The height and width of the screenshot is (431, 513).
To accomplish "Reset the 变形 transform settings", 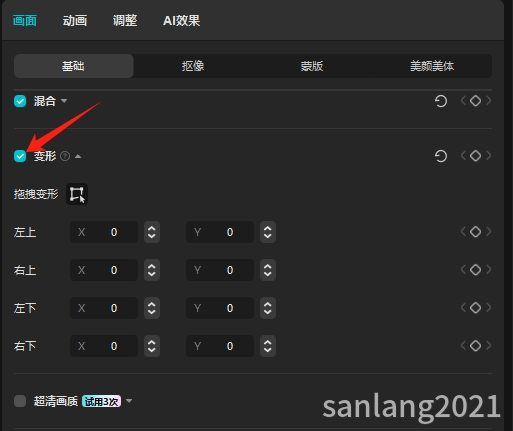I will tap(441, 156).
